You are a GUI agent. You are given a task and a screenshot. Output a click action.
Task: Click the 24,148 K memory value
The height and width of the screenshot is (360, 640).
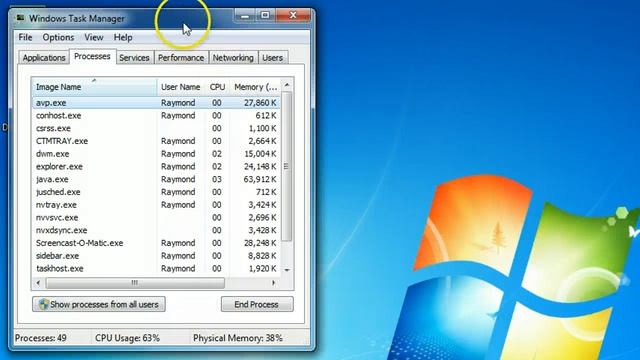[x=260, y=167]
